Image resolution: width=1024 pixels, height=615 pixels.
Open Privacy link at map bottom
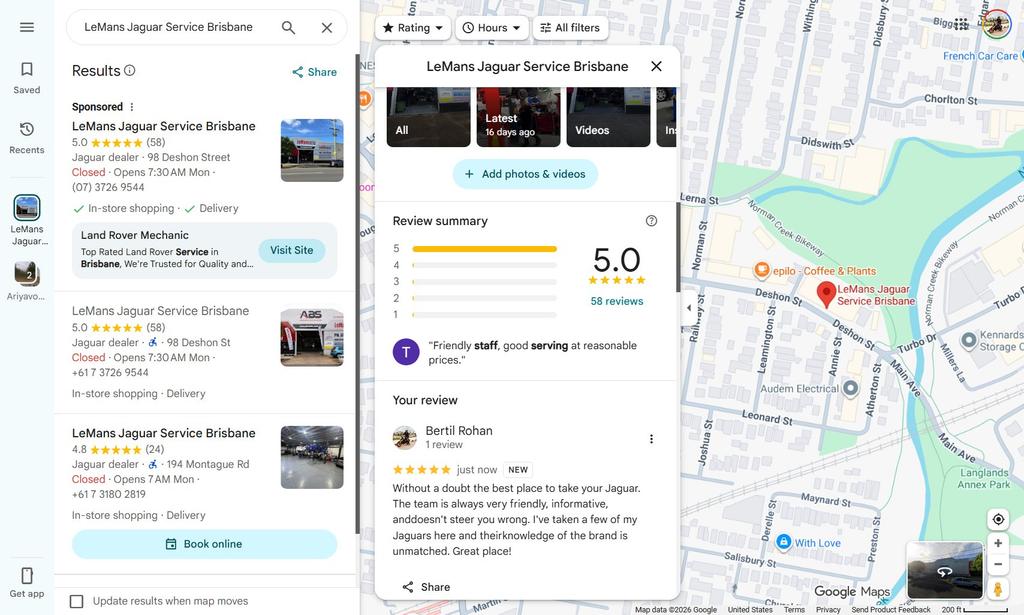click(x=828, y=609)
